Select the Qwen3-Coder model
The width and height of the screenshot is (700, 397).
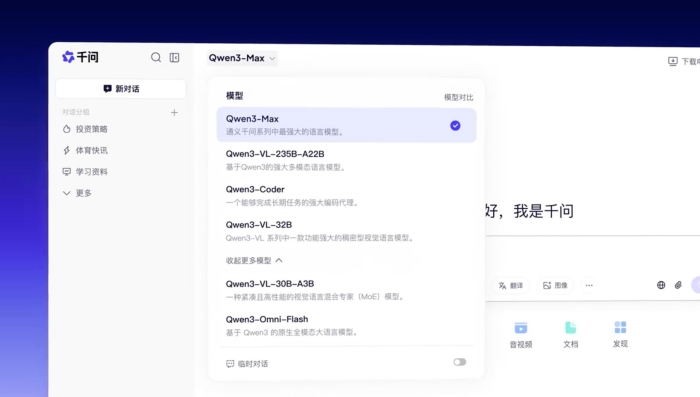[x=346, y=196]
